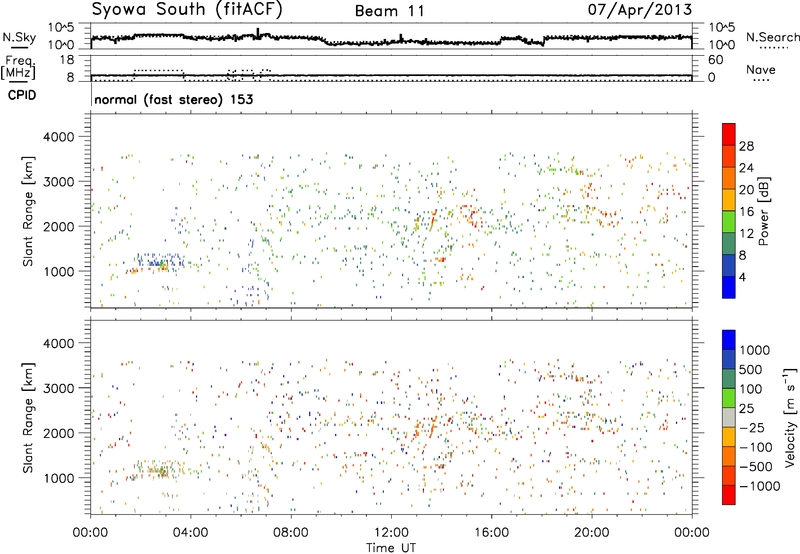Click the '04:00' time axis tick label
The width and height of the screenshot is (800, 554).
[190, 533]
